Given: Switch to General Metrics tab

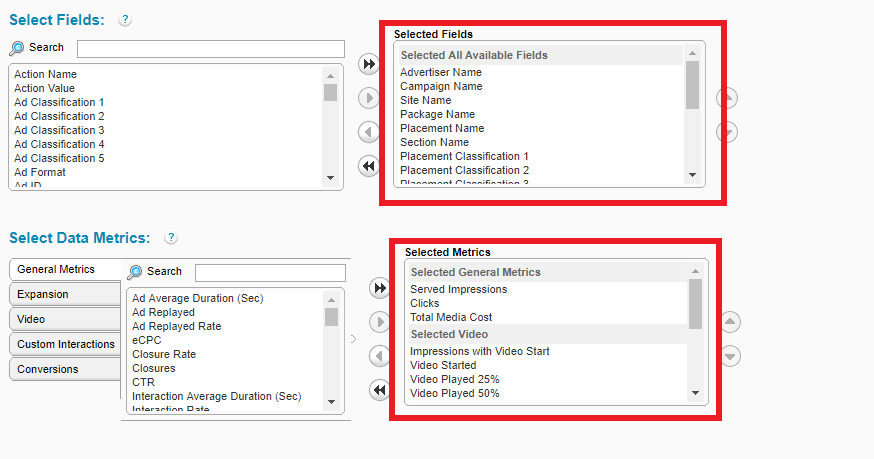Looking at the screenshot, I should tap(65, 269).
